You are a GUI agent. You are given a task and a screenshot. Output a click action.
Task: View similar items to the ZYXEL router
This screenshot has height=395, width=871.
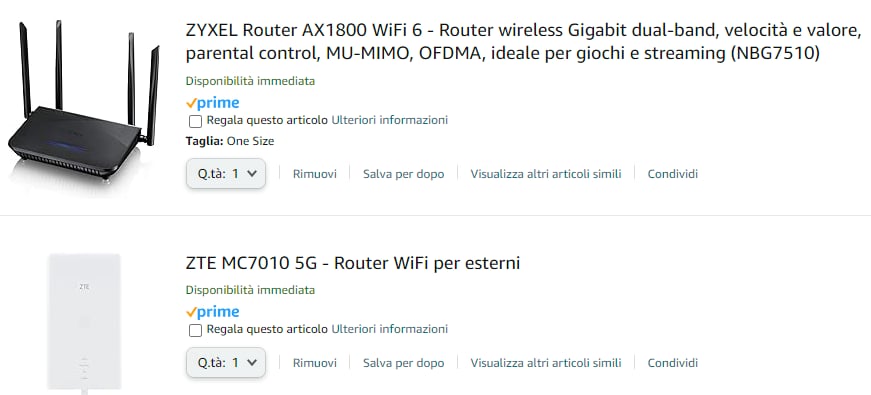546,174
